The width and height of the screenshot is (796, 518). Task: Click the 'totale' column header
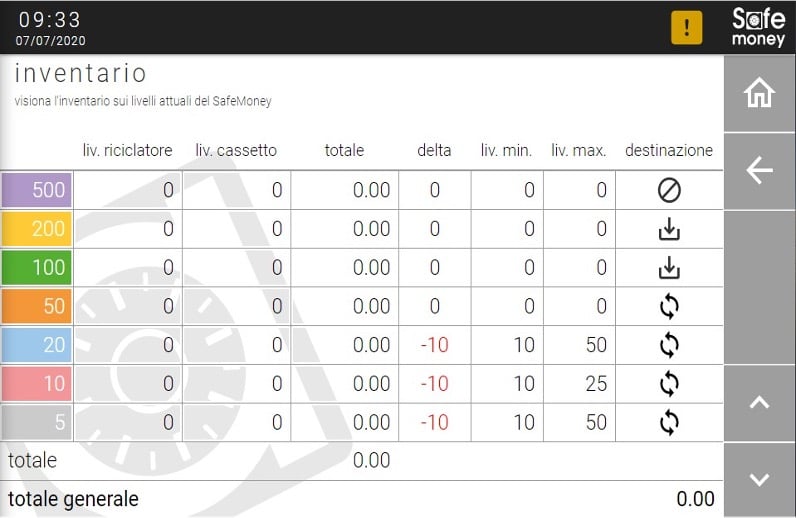coord(344,150)
